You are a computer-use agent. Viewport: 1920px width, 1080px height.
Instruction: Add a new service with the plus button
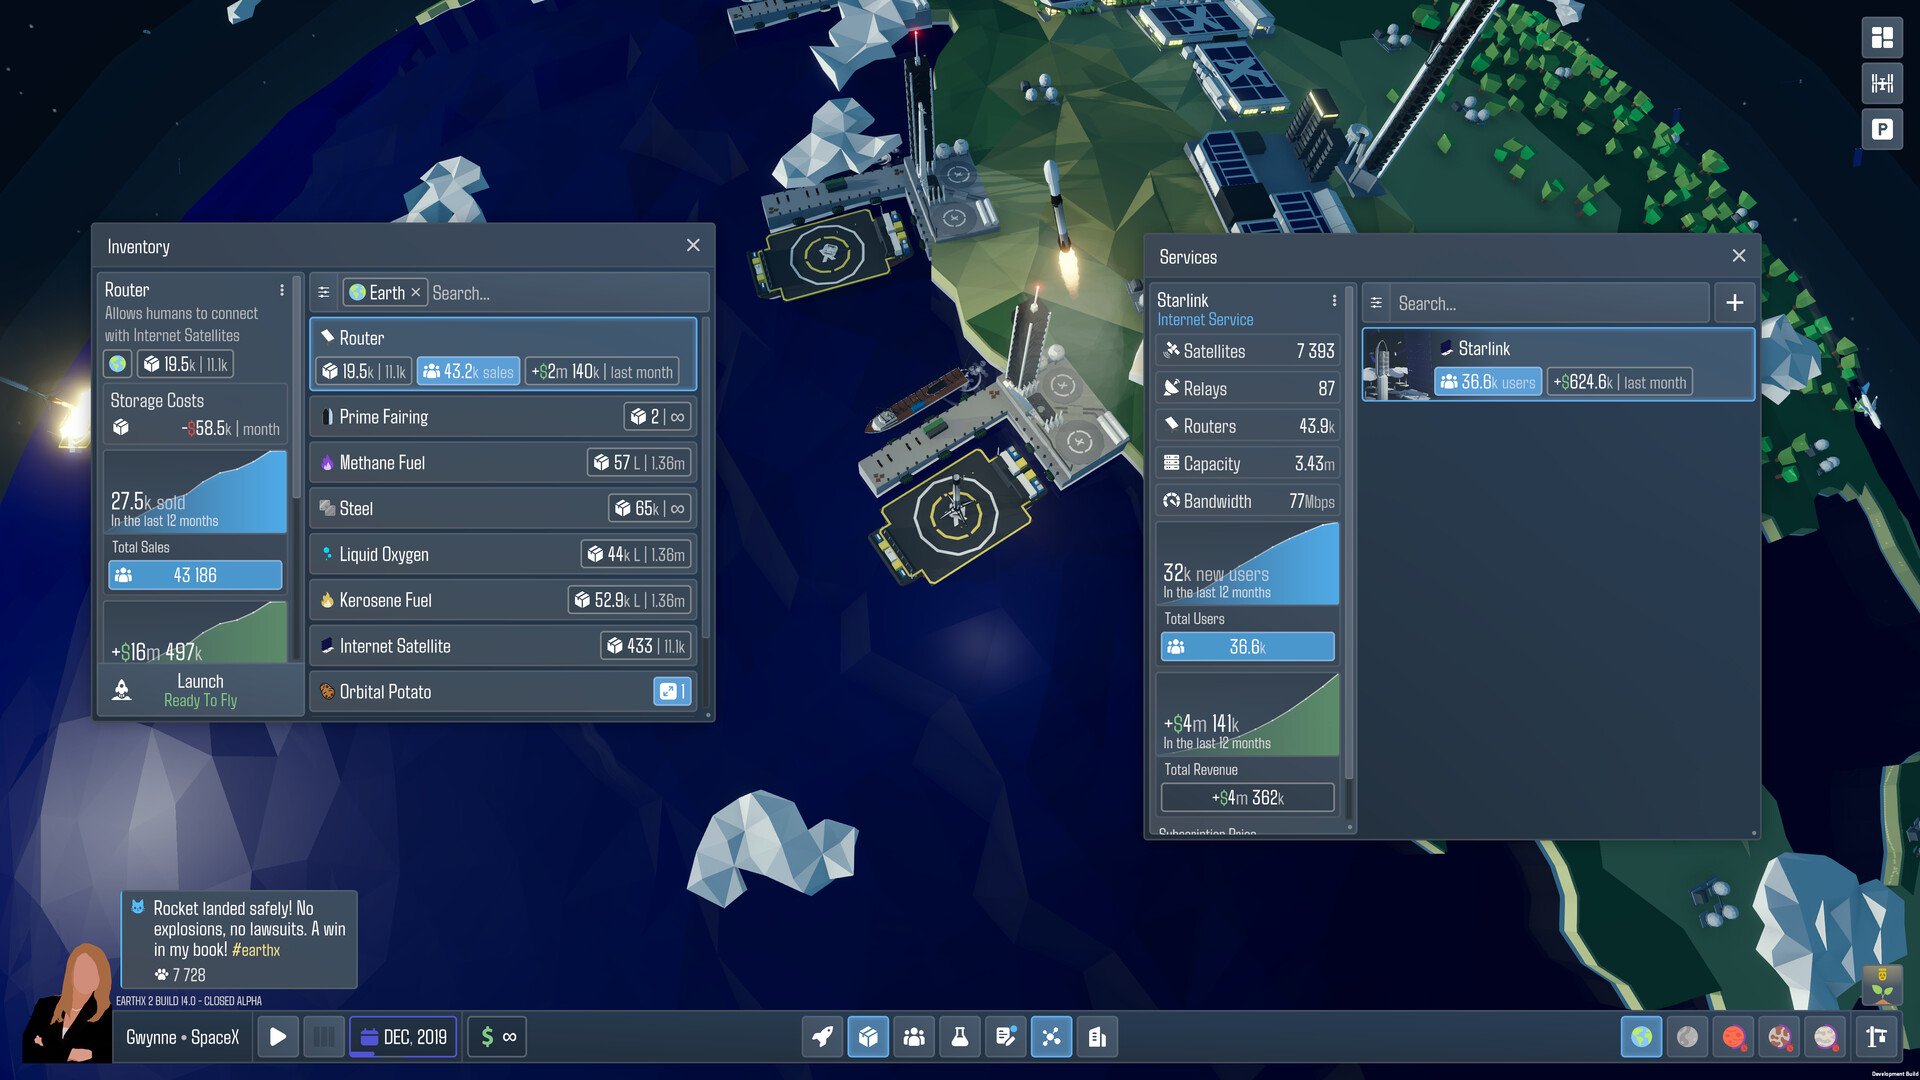point(1735,302)
